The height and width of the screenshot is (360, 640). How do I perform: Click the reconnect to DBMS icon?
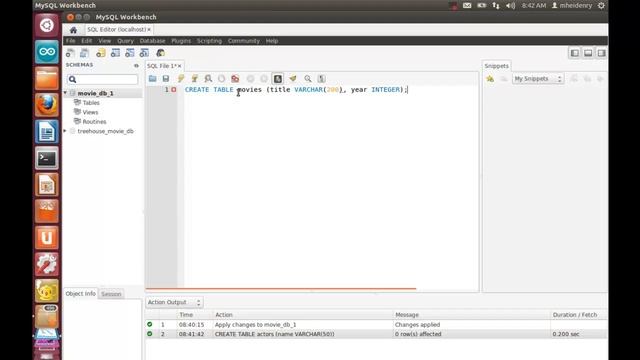(161, 53)
